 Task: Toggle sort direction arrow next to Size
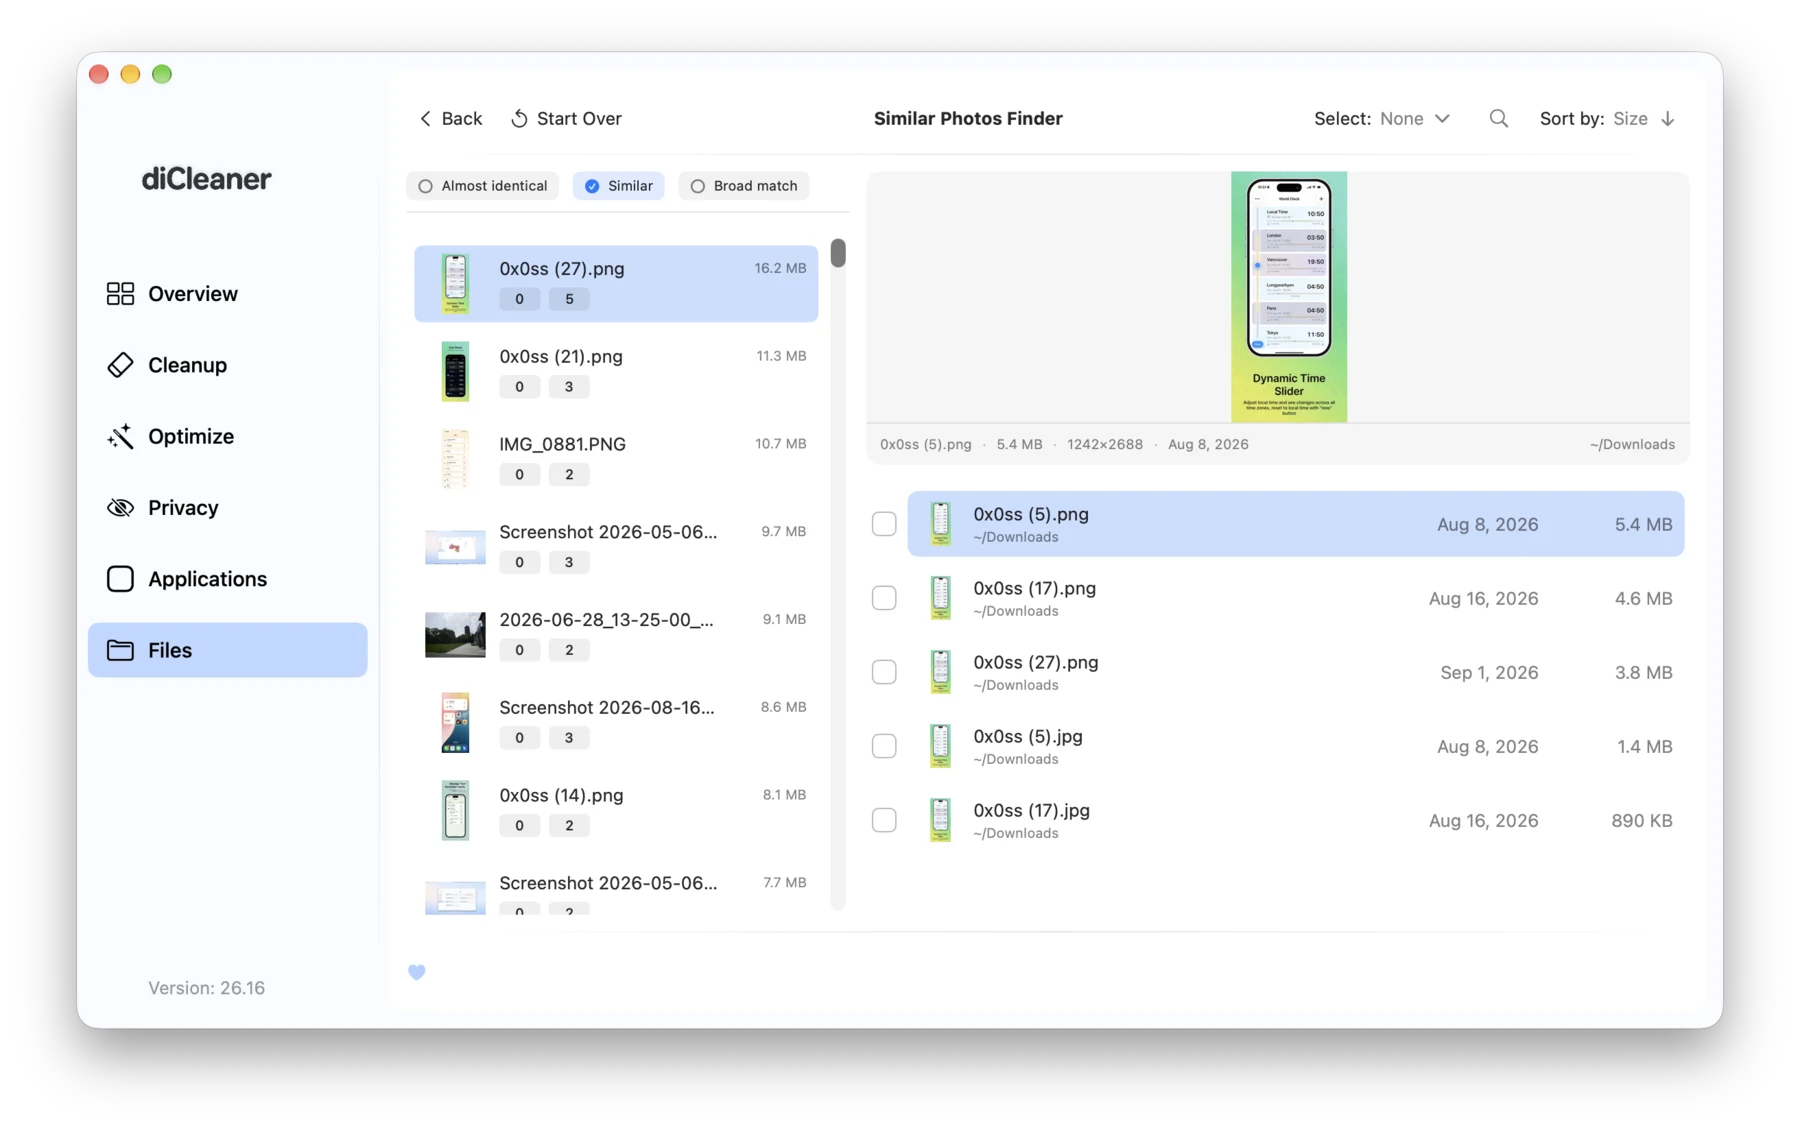[x=1668, y=118]
